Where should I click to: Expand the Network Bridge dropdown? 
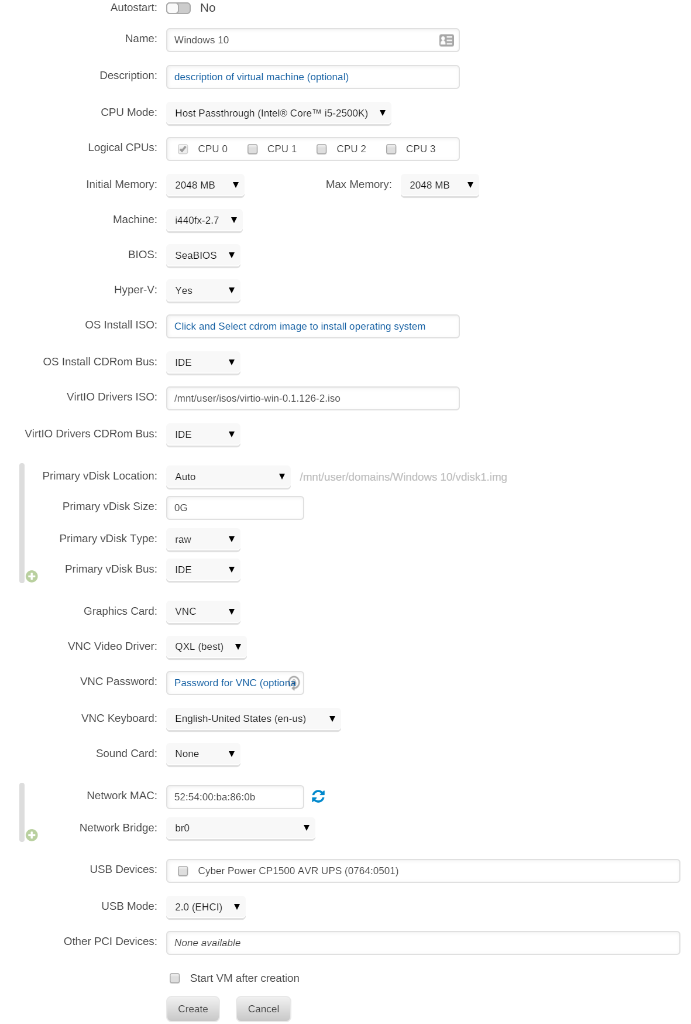click(240, 828)
